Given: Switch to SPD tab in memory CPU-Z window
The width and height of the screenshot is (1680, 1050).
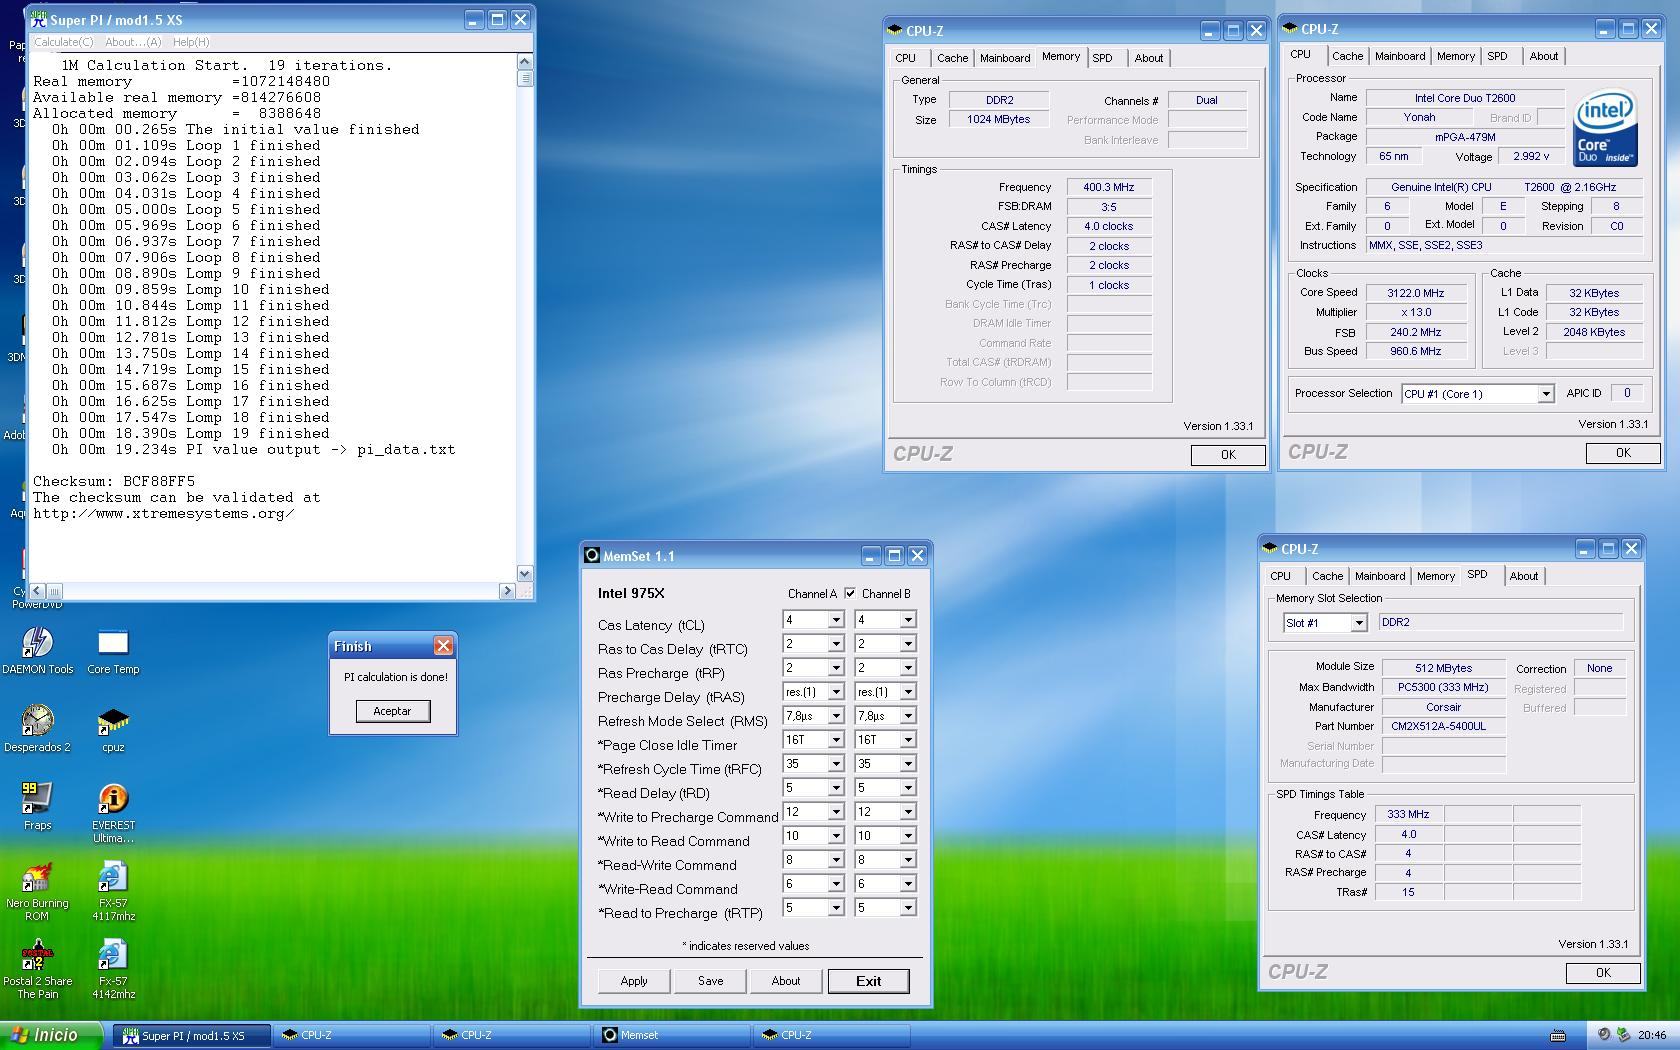Looking at the screenshot, I should (1102, 58).
